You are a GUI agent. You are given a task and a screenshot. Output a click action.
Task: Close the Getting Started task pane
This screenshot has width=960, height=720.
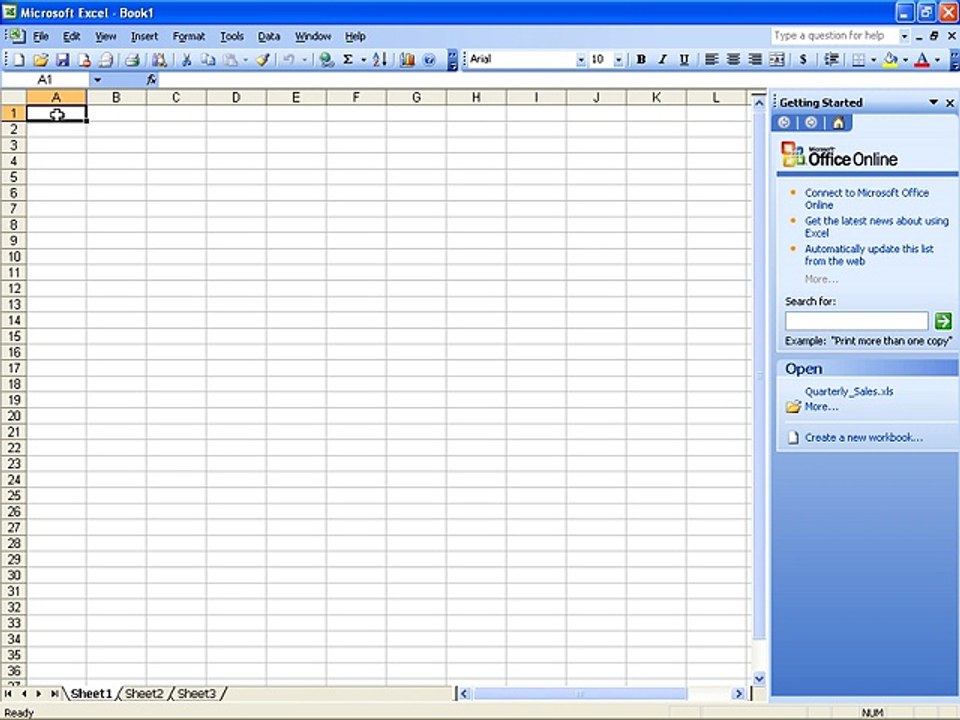pyautogui.click(x=950, y=103)
